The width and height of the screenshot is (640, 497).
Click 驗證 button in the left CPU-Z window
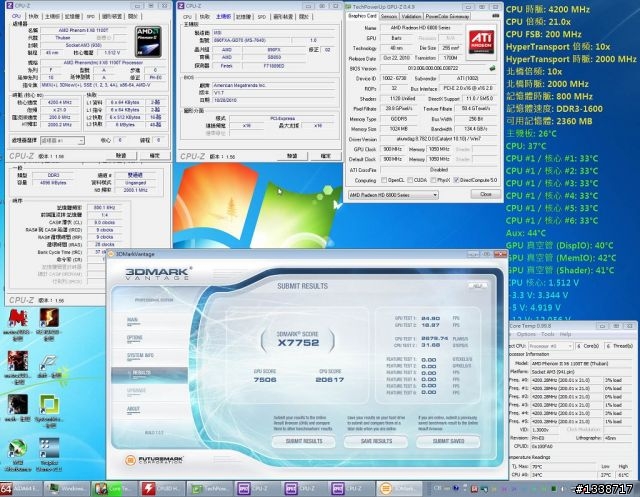pyautogui.click(x=121, y=155)
